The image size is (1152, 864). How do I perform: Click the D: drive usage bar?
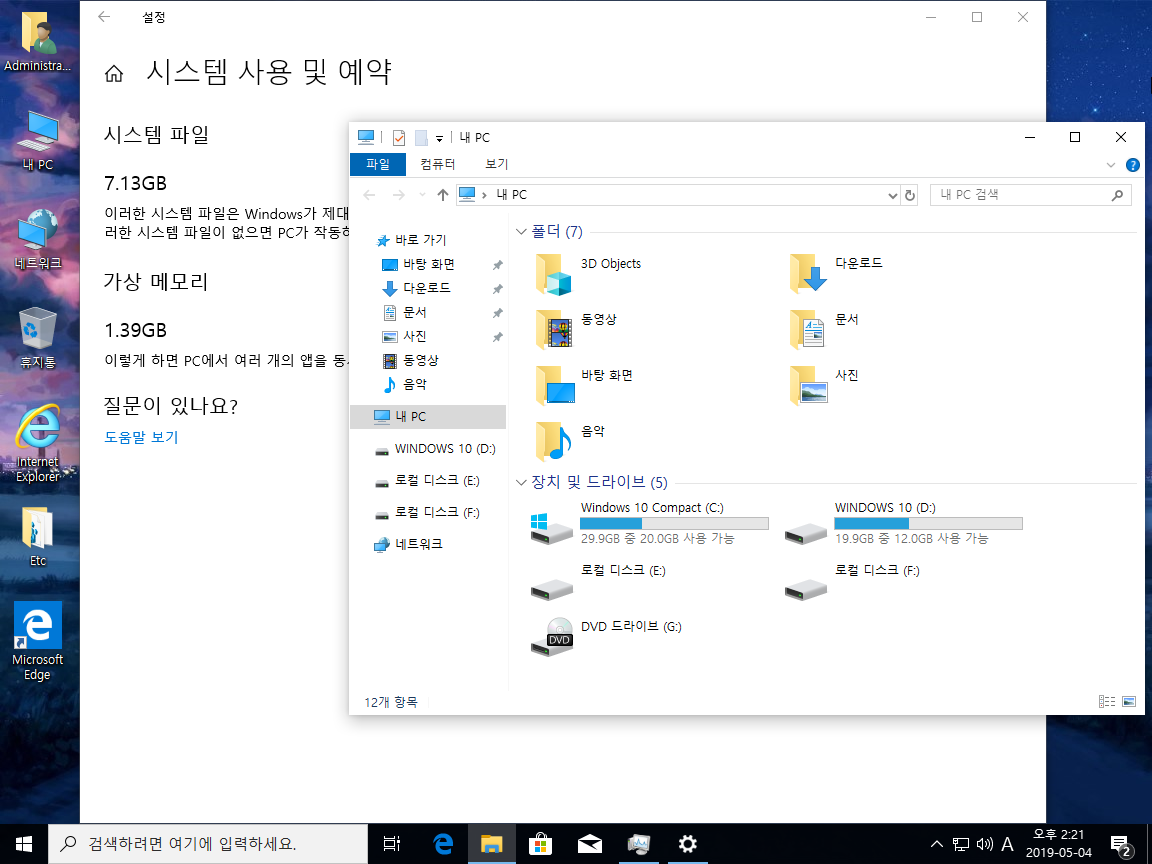pos(928,524)
